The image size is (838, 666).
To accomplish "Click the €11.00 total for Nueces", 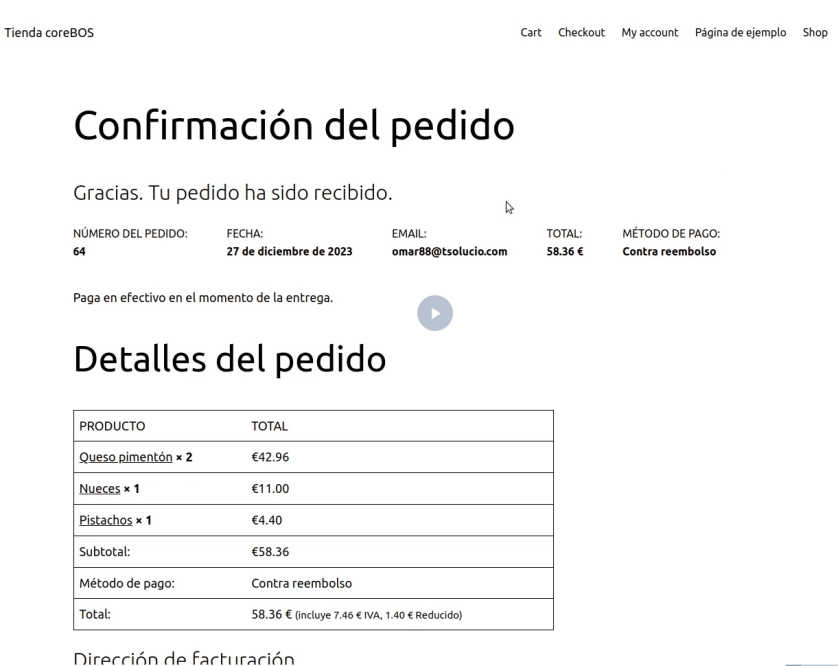I will 269,489.
